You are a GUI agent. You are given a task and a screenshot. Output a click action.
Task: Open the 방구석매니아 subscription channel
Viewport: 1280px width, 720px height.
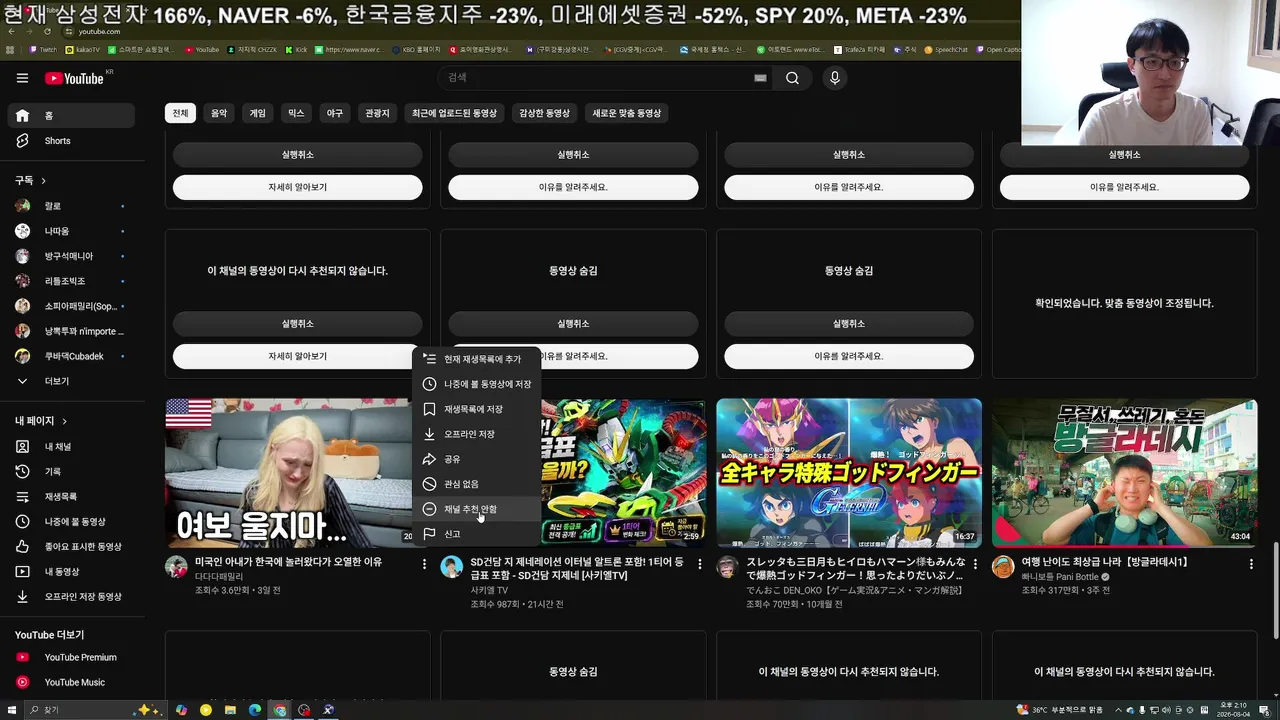pos(70,256)
